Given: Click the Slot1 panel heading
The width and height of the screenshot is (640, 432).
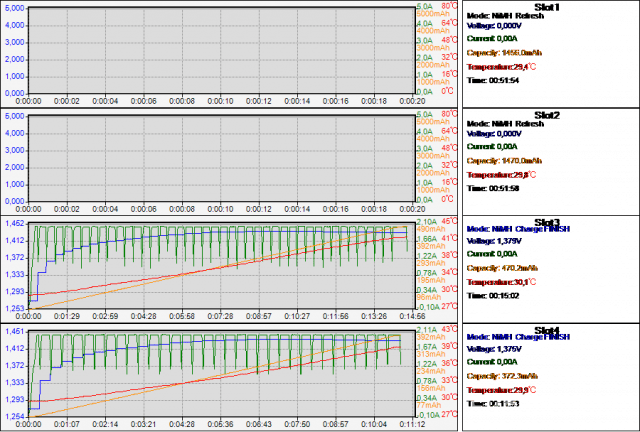Looking at the screenshot, I should tap(547, 7).
